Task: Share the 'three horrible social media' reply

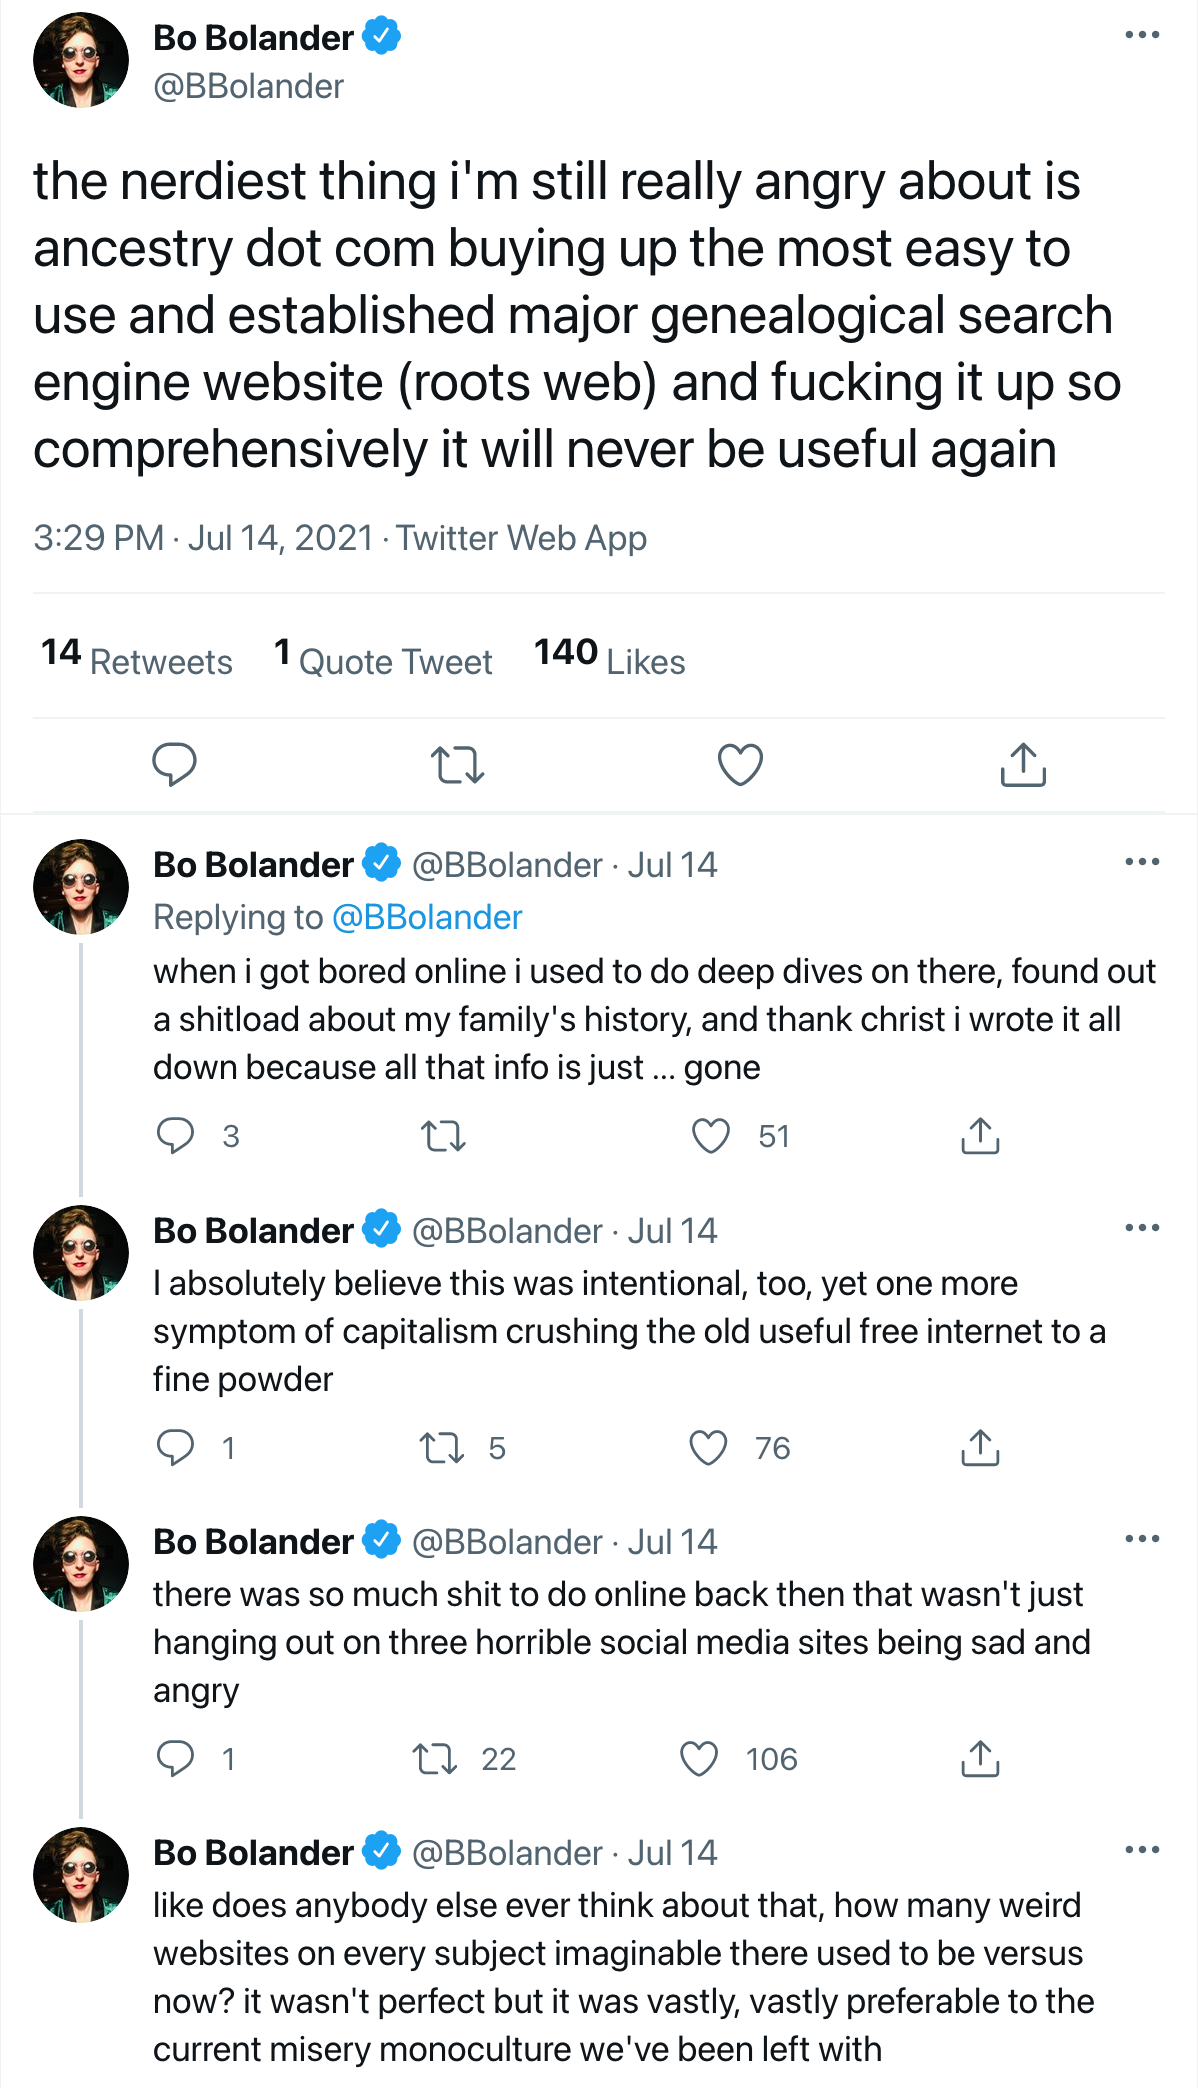Action: (980, 1759)
